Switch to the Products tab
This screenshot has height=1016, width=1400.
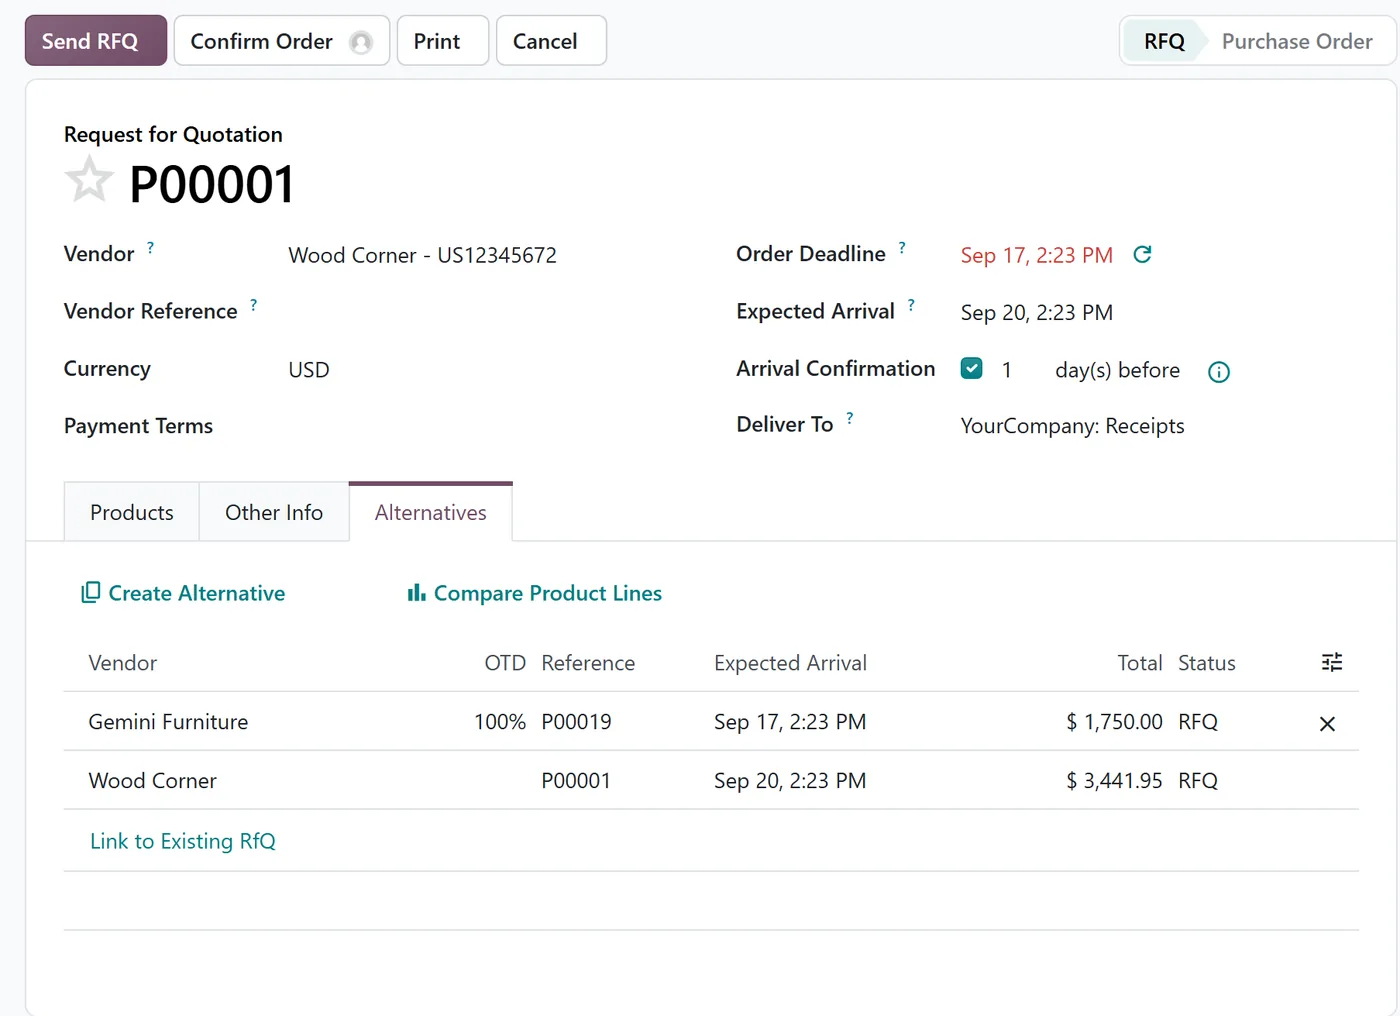(x=132, y=512)
